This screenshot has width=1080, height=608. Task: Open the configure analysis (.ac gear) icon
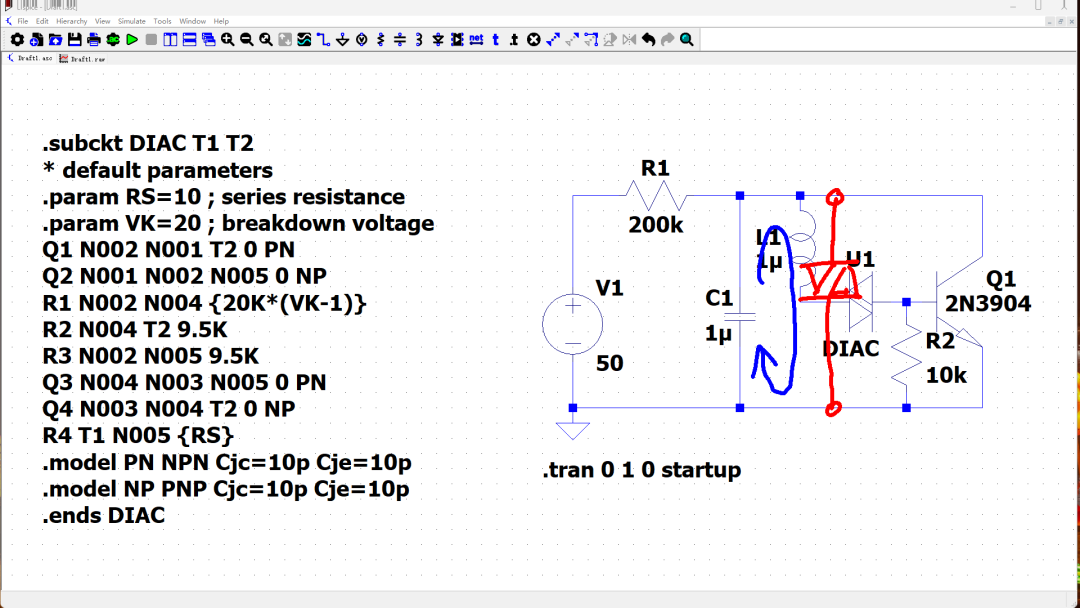(x=113, y=40)
